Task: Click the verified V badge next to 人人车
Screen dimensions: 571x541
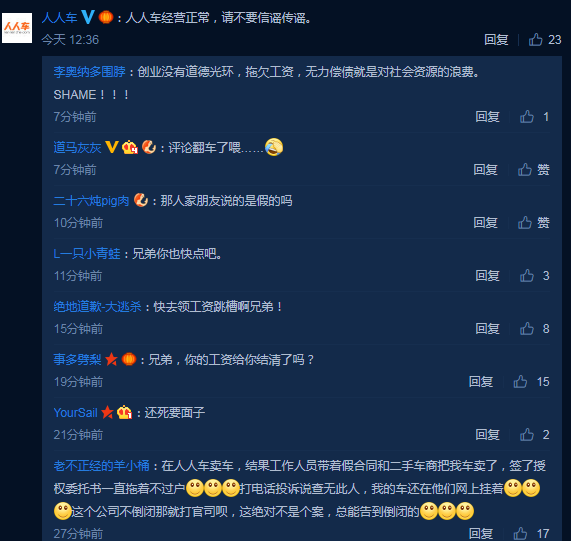Action: point(88,17)
